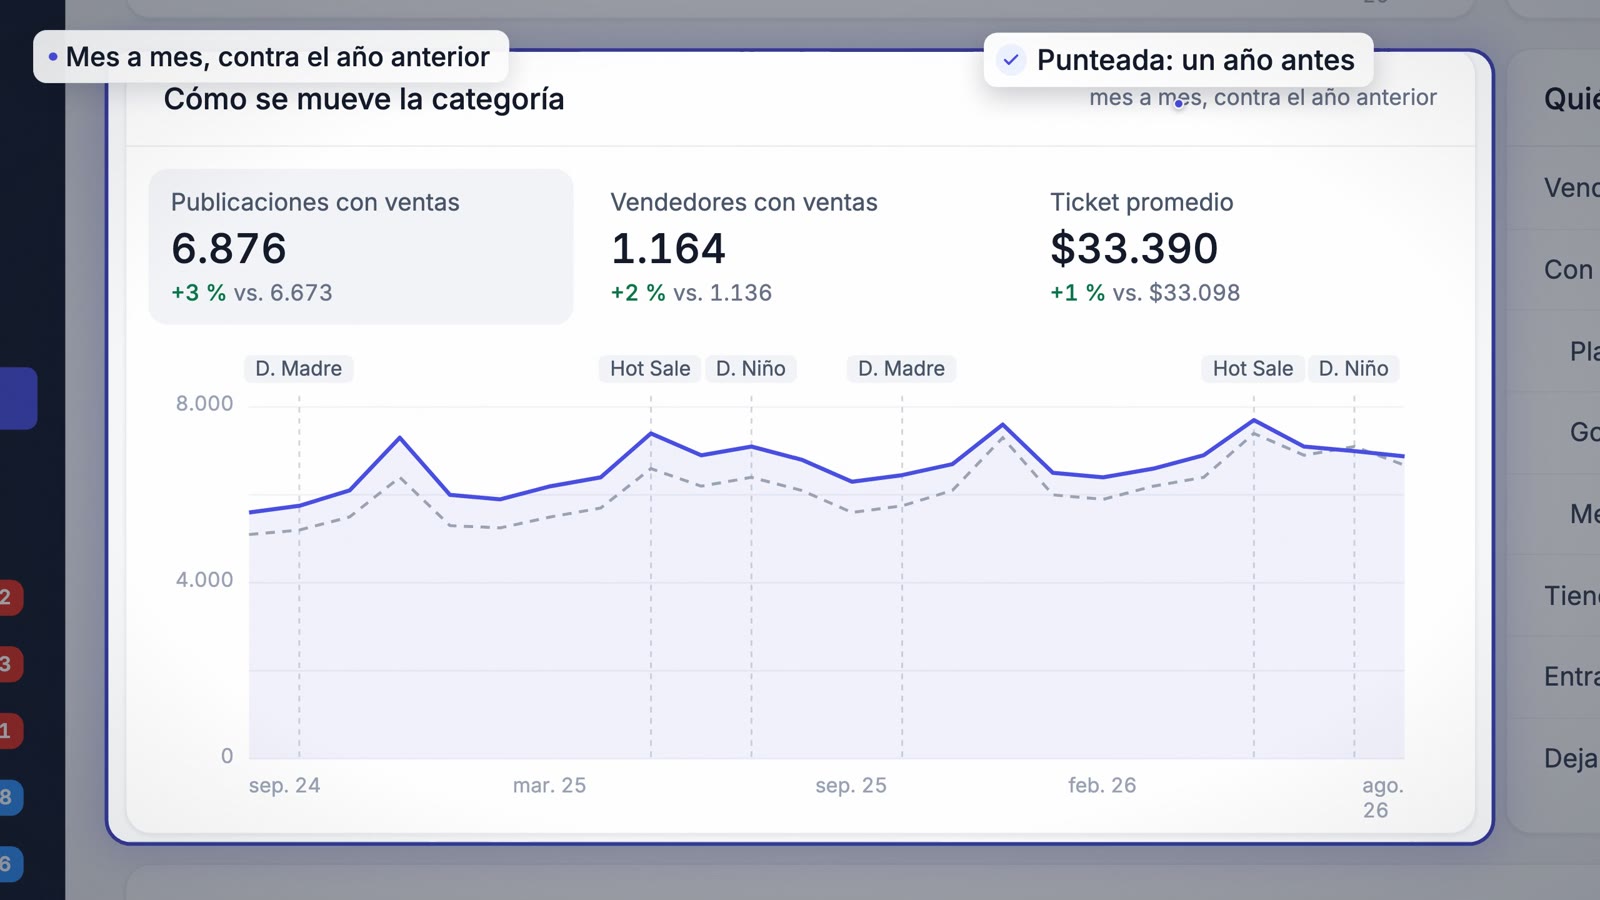Click the D. Niño event label before sep. 25
The height and width of the screenshot is (900, 1600).
pos(751,368)
